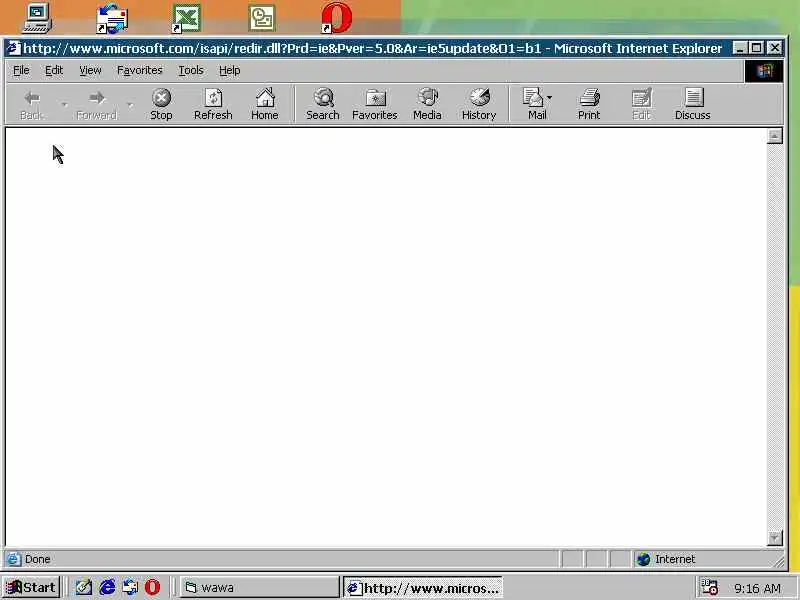Launch Internet Explorer from quick launch

point(107,587)
